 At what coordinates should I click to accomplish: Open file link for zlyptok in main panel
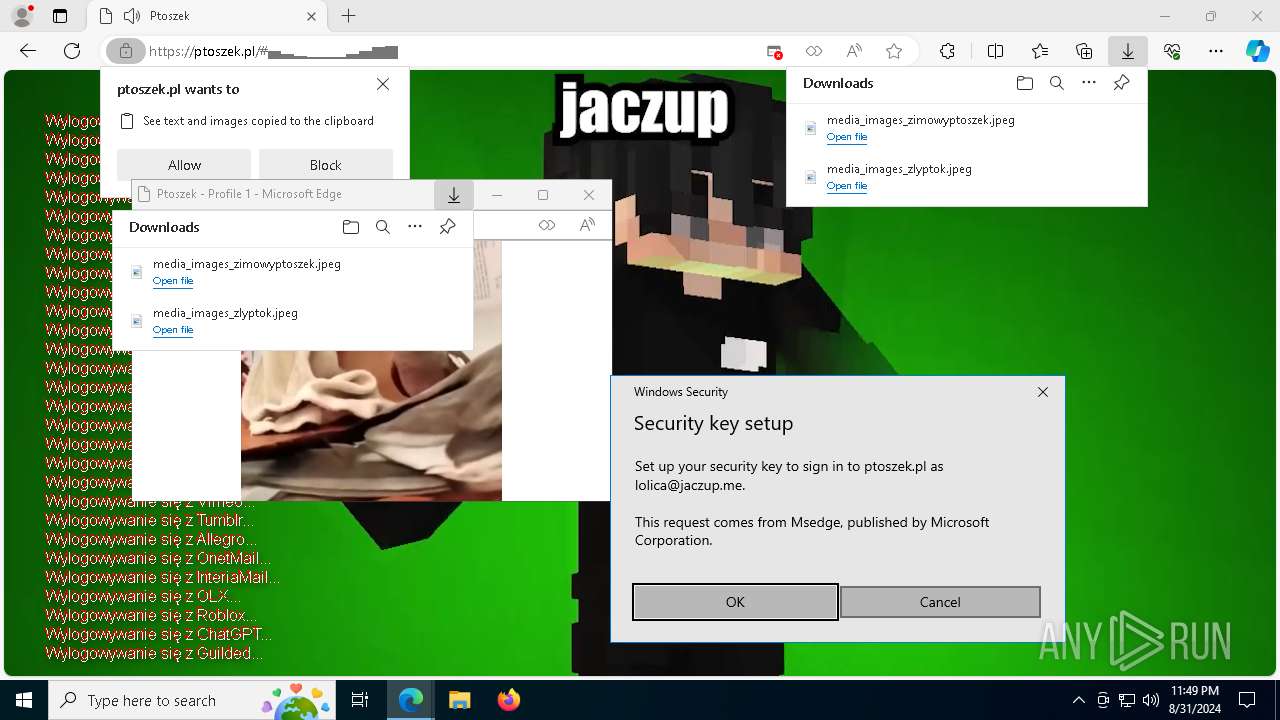[x=847, y=186]
